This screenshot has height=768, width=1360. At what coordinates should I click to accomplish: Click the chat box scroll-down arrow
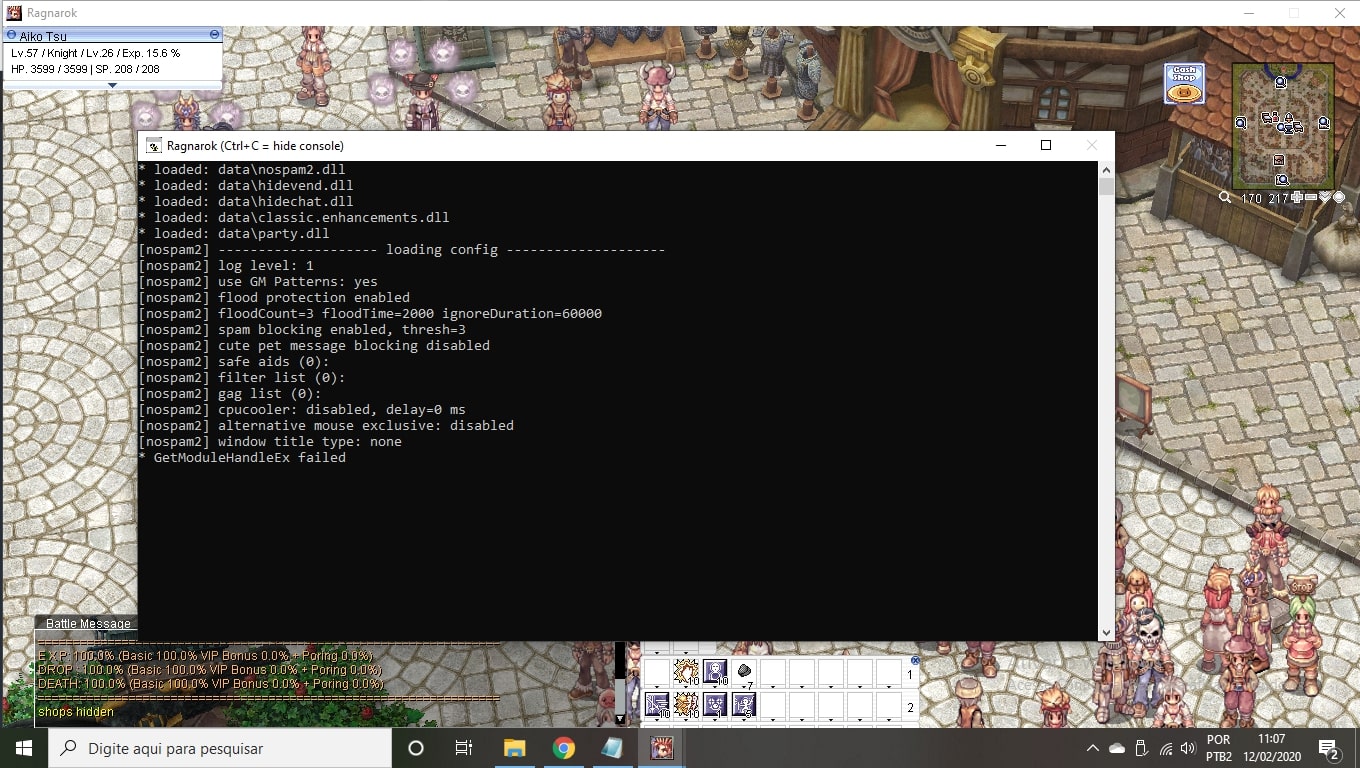[x=620, y=719]
